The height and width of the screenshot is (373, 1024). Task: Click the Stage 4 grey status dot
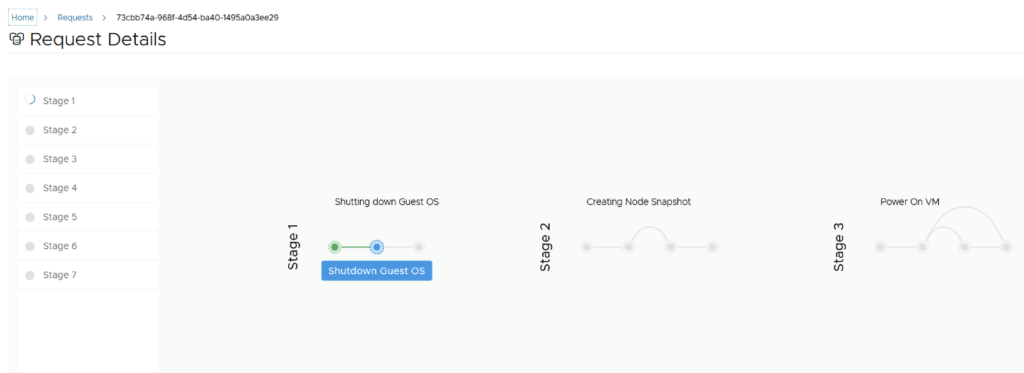click(x=29, y=189)
